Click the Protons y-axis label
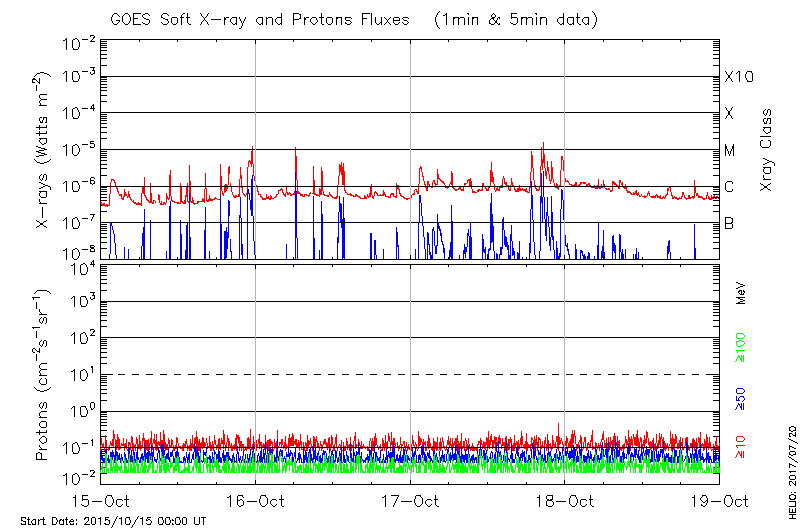The width and height of the screenshot is (800, 530). pos(43,376)
